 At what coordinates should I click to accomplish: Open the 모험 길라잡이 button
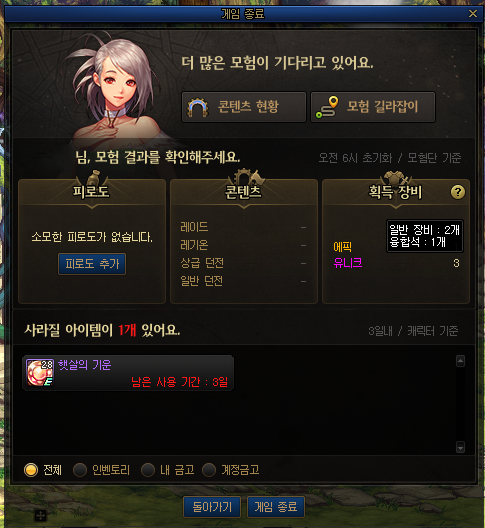373,107
